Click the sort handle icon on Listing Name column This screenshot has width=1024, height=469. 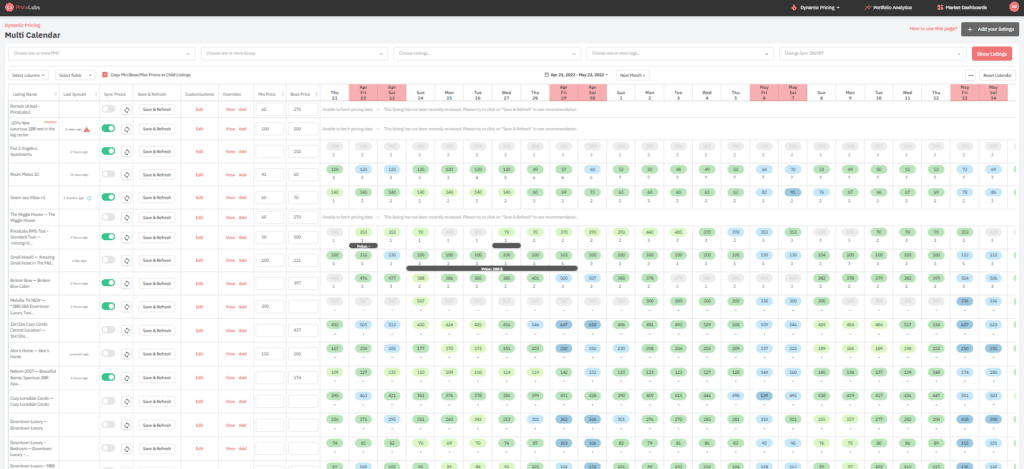pos(57,95)
